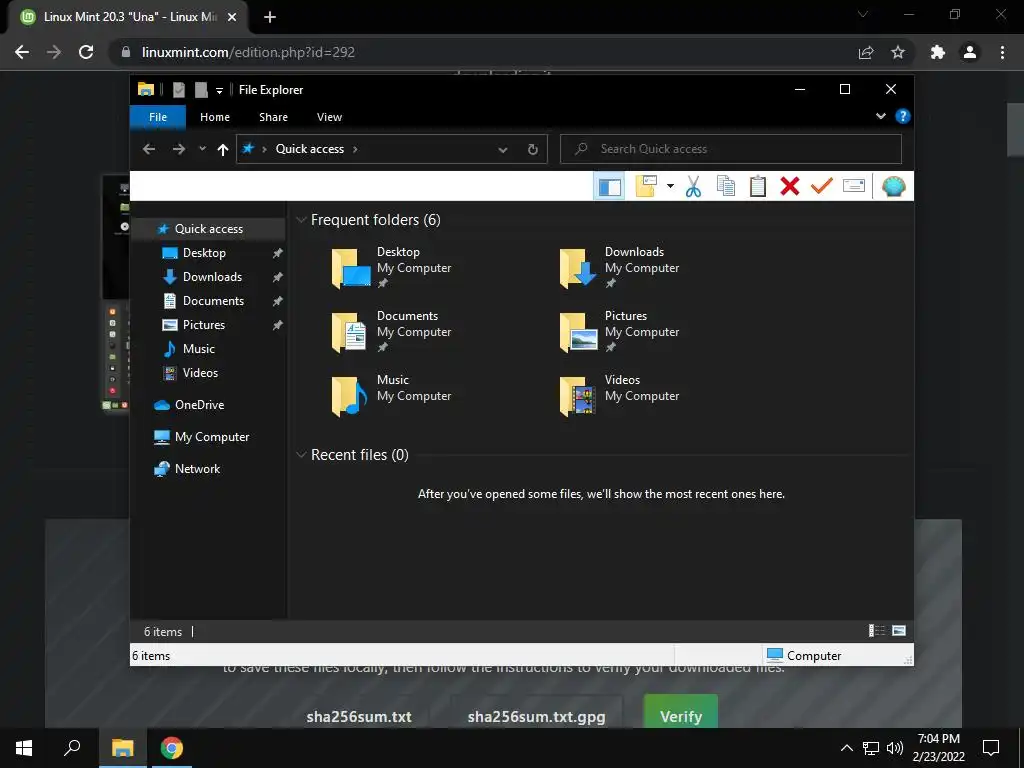Open Downloads in the navigation pane

[212, 277]
